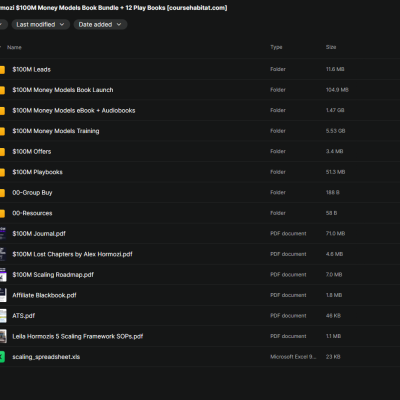
Task: Click Folder type for $100M Offers row
Action: click(278, 151)
